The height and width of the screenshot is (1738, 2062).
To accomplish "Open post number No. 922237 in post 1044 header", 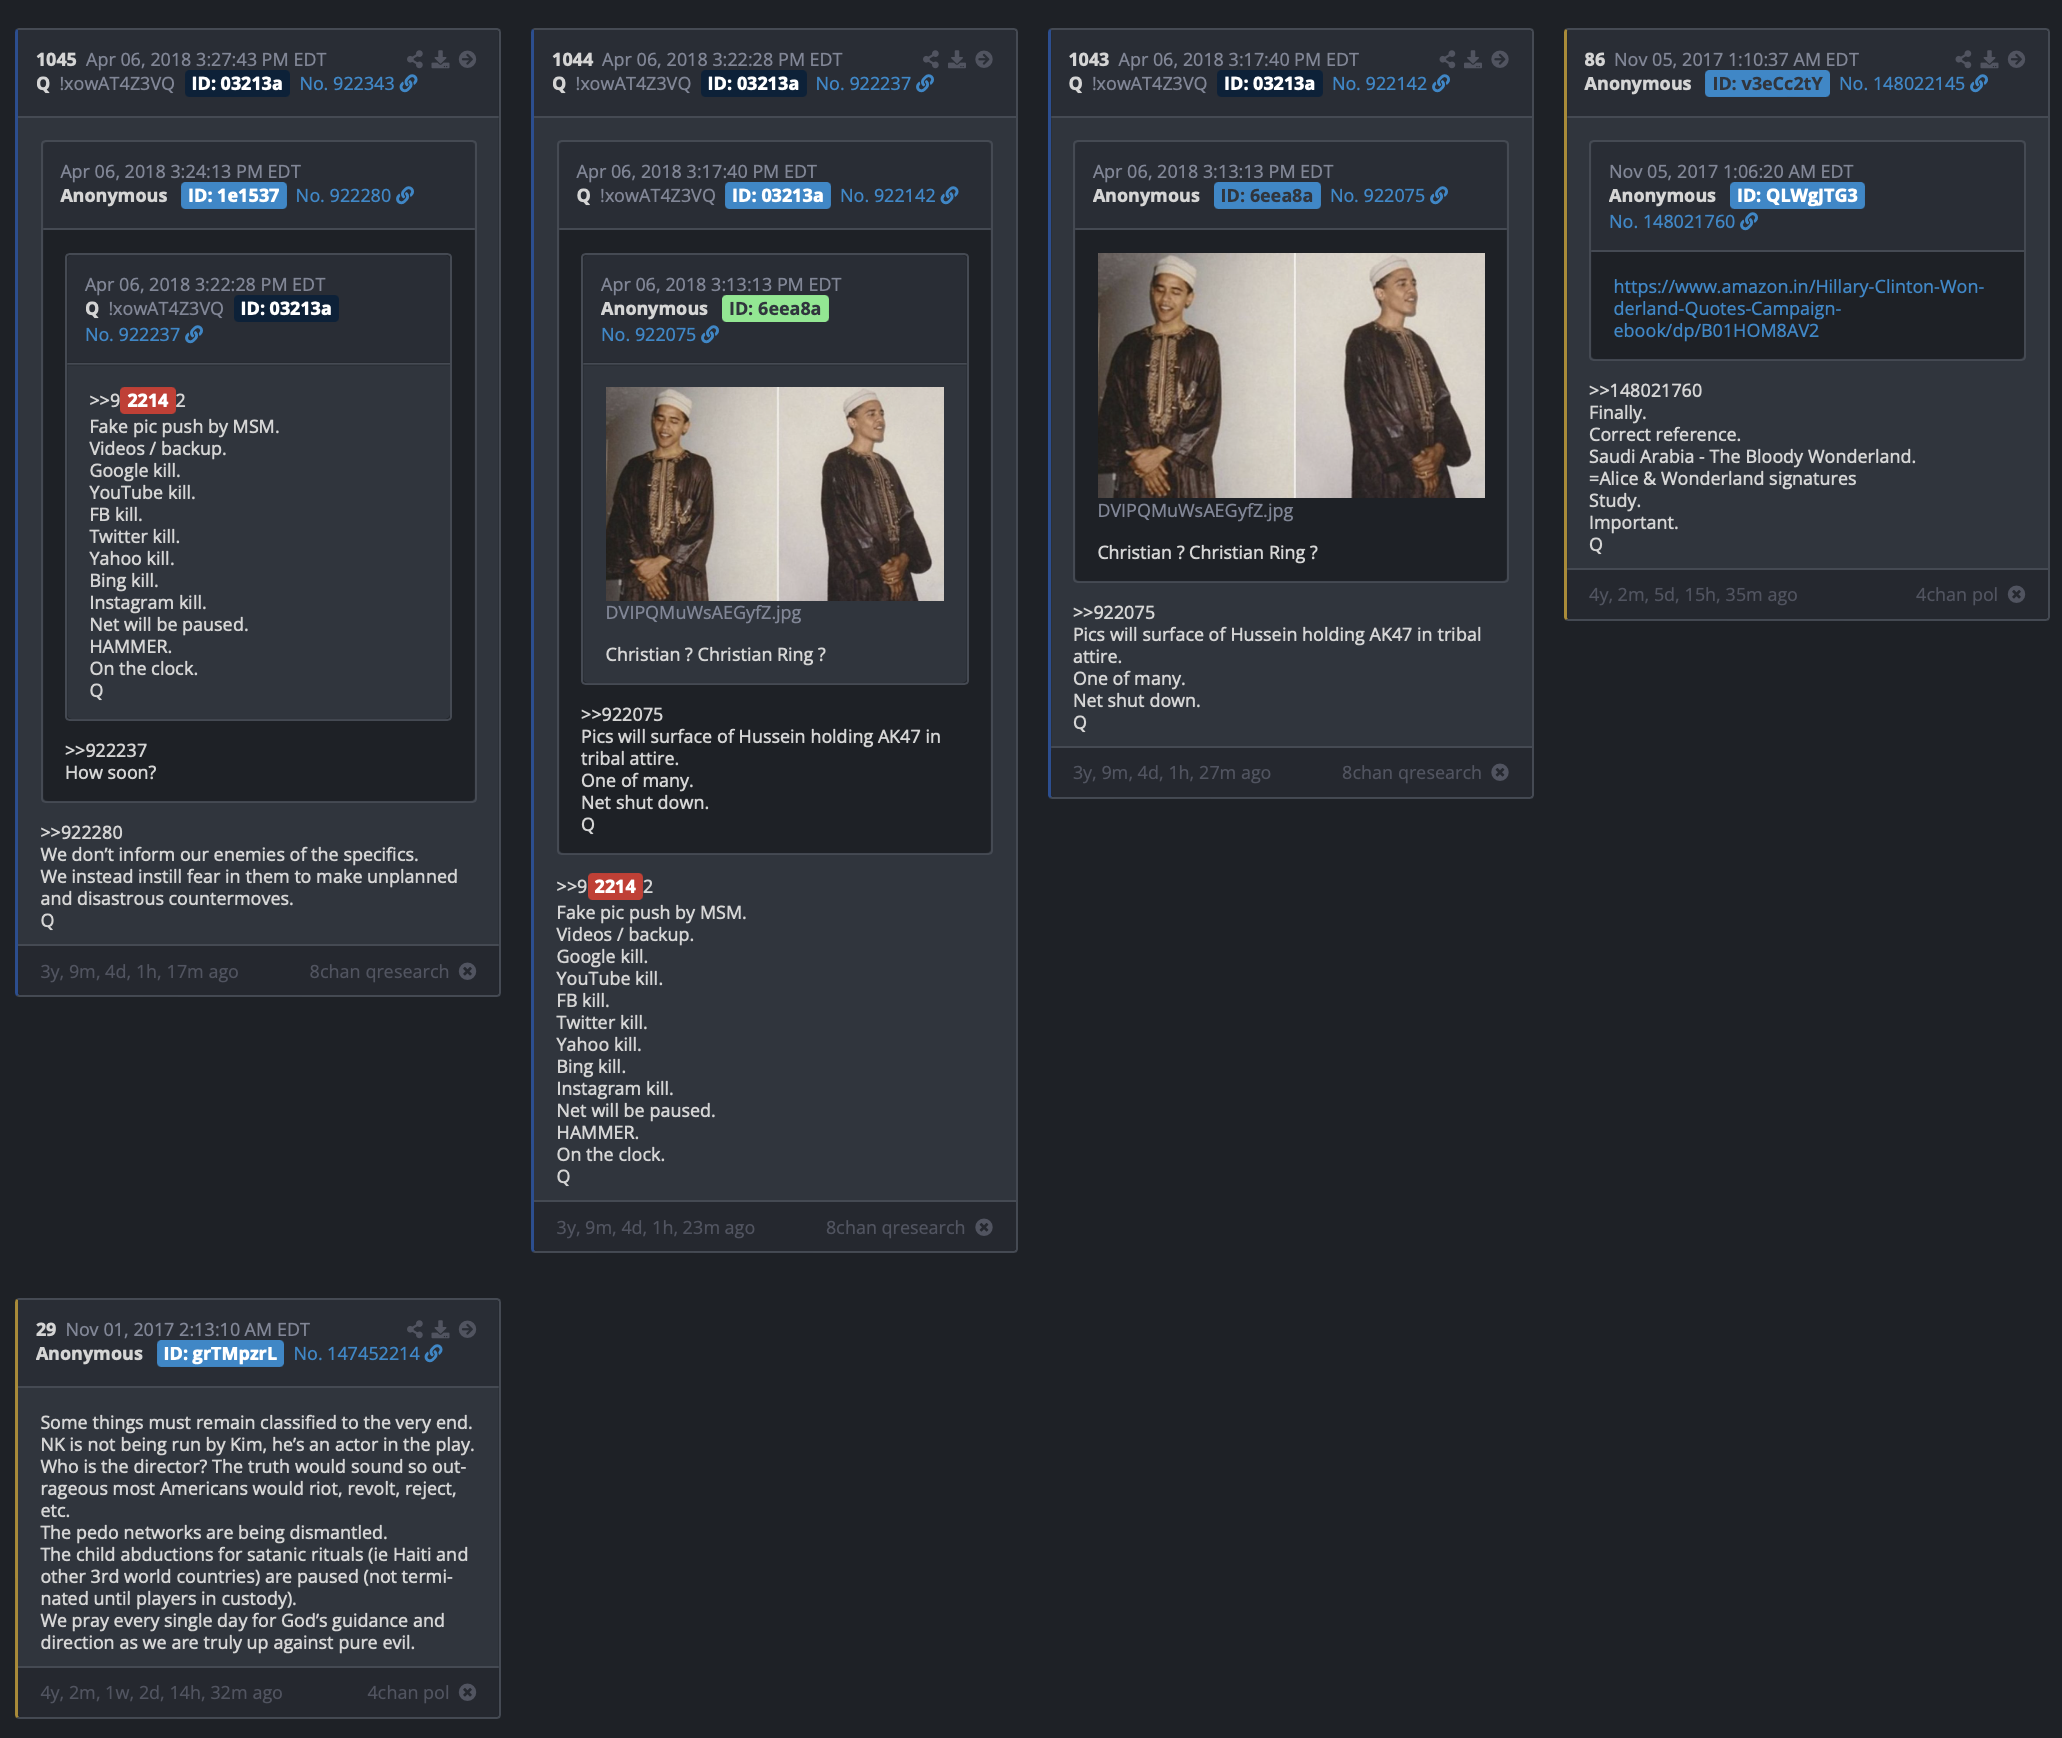I will tap(863, 83).
